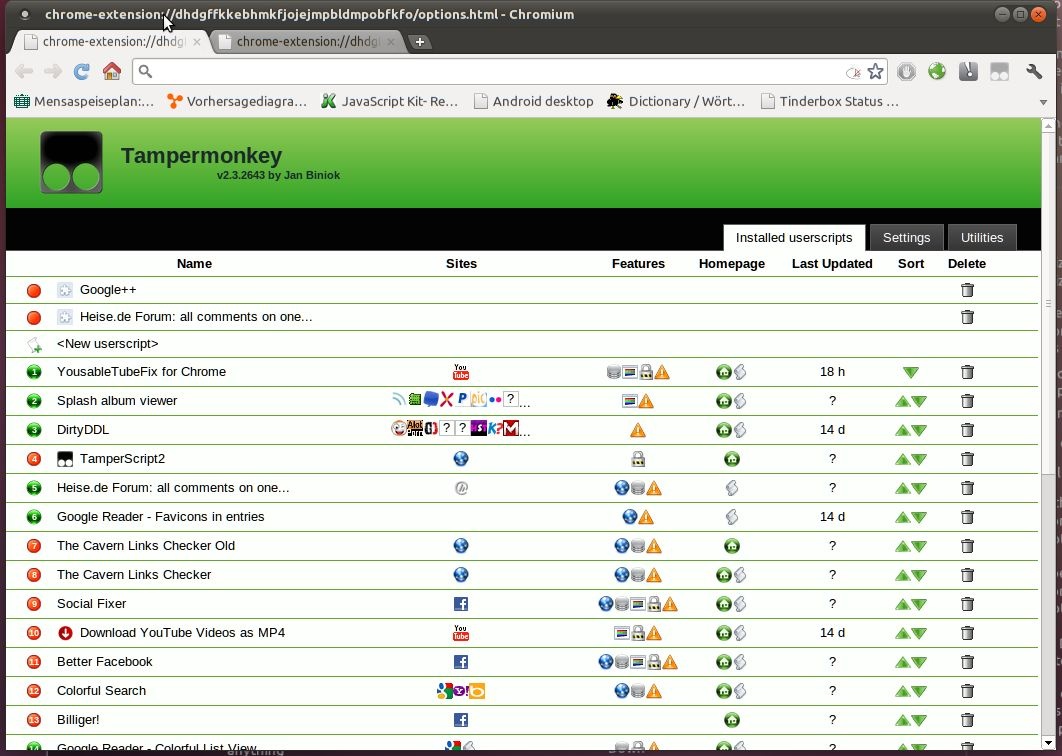
Task: Open Tinderbox Status bookmark
Action: [x=830, y=102]
